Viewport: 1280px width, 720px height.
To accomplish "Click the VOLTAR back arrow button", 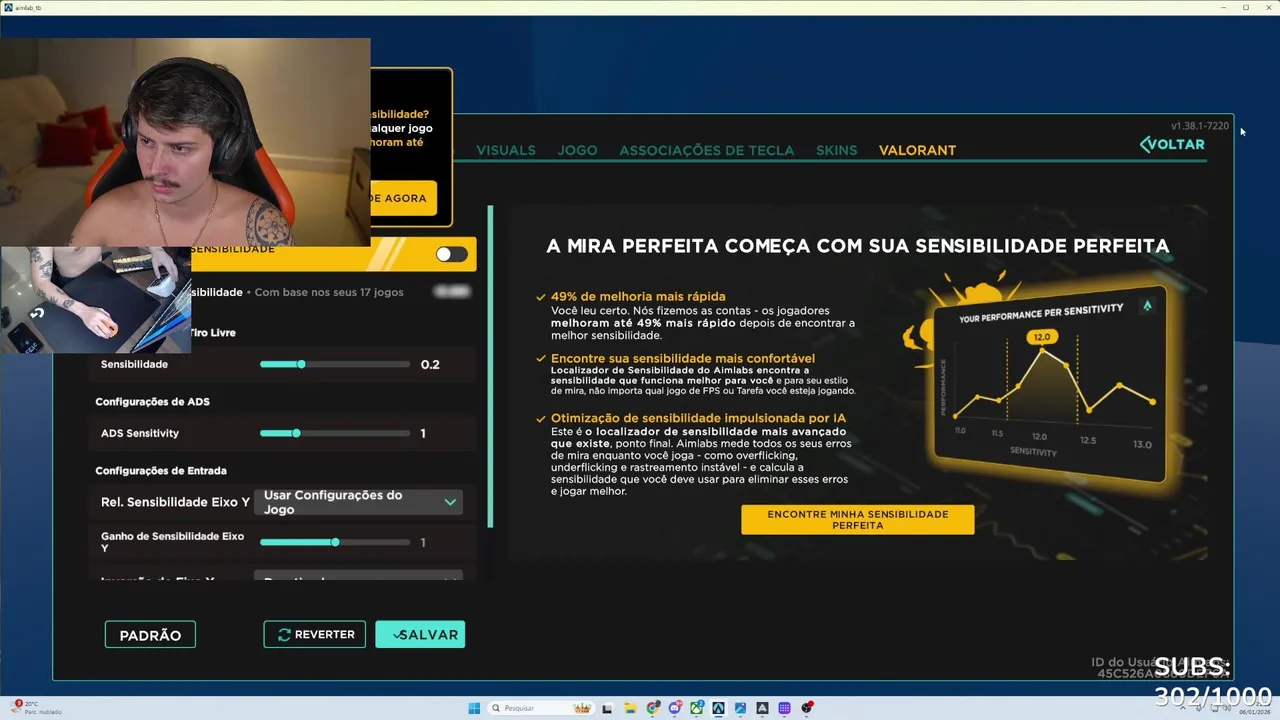I will [1172, 144].
